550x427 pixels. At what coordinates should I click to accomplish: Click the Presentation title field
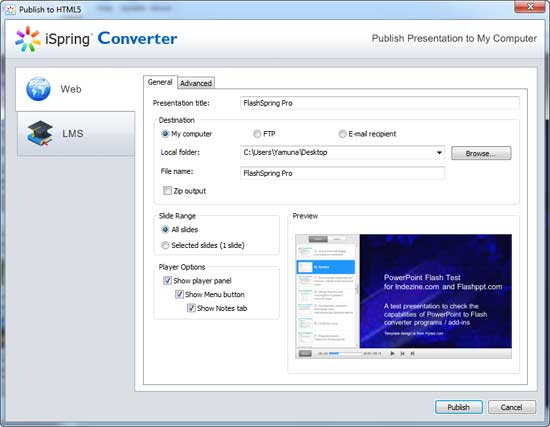(x=380, y=103)
